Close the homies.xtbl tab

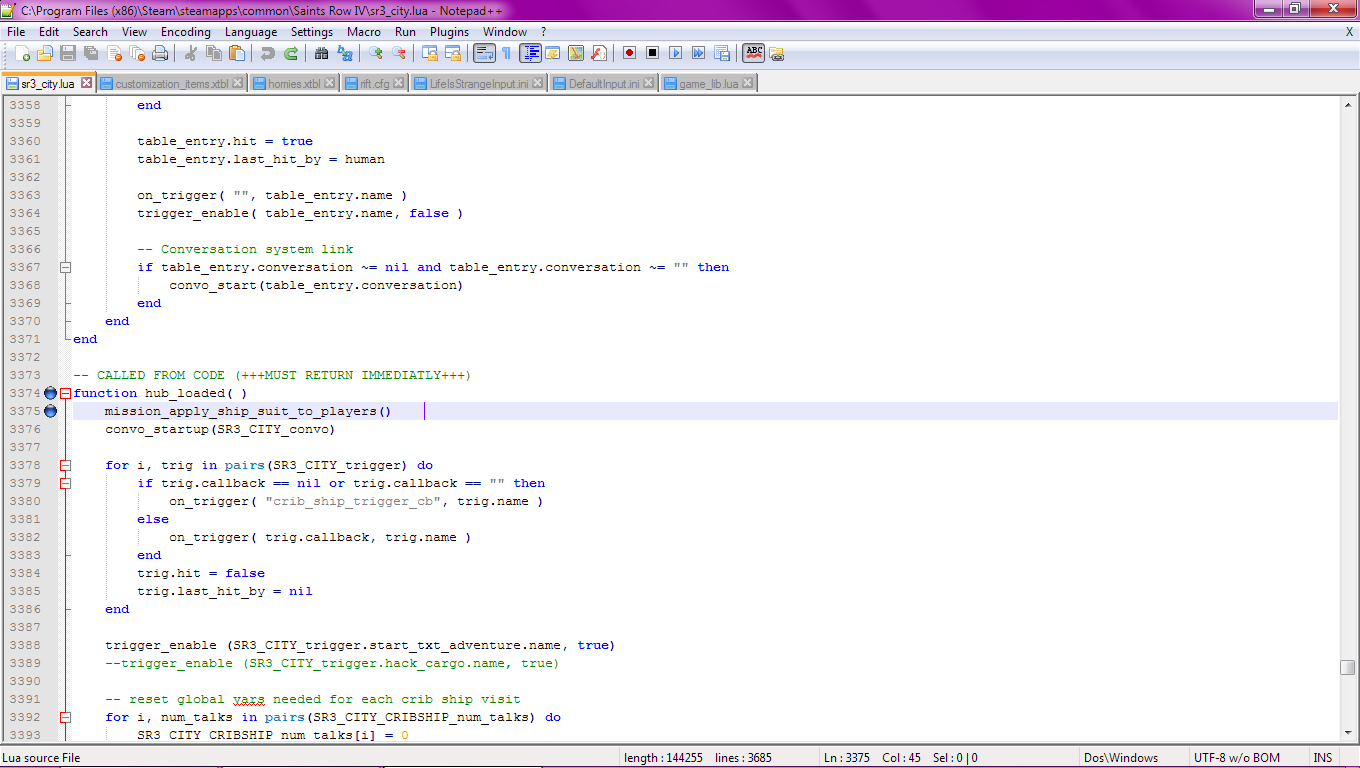pos(331,83)
